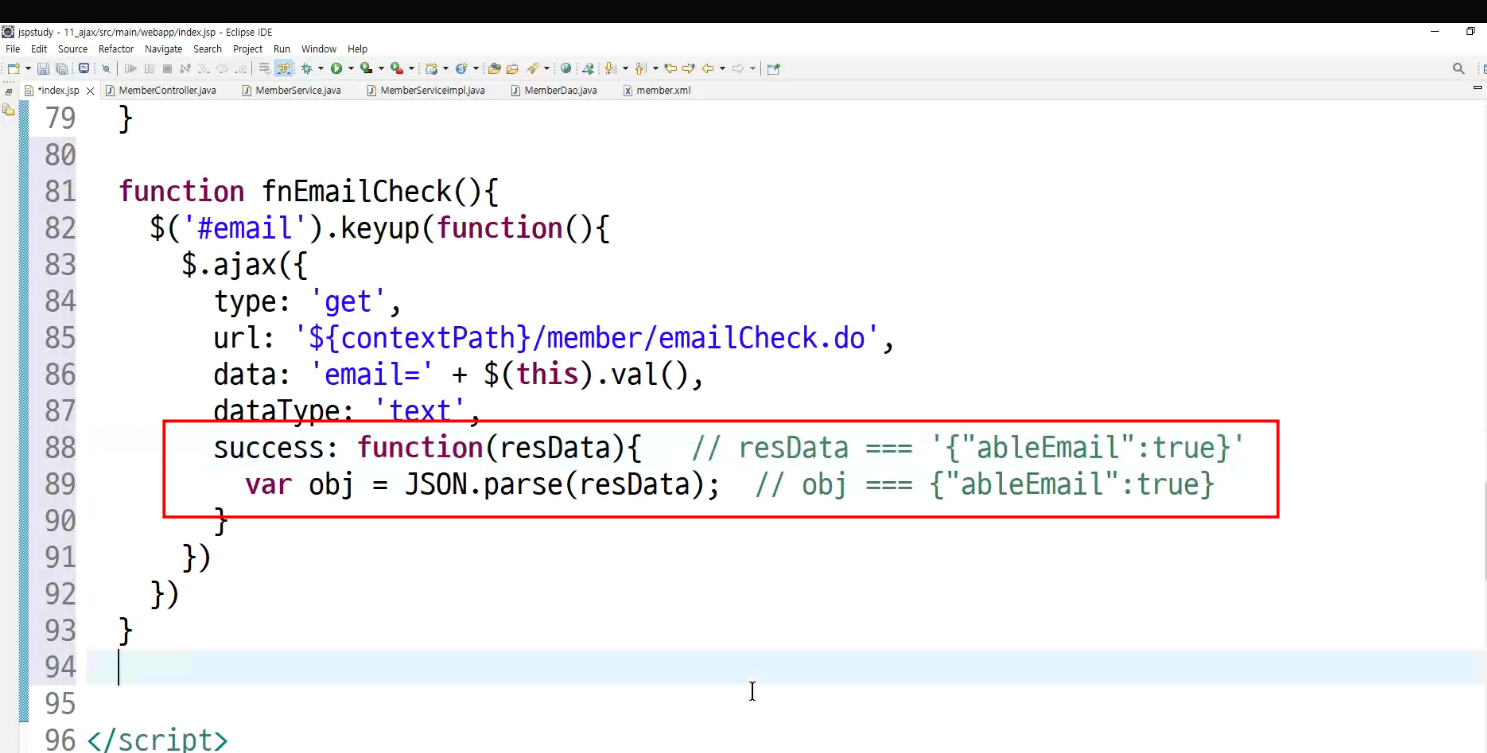This screenshot has width=1487, height=753.
Task: Click the Pin Editor toolbar icon
Action: tap(773, 69)
